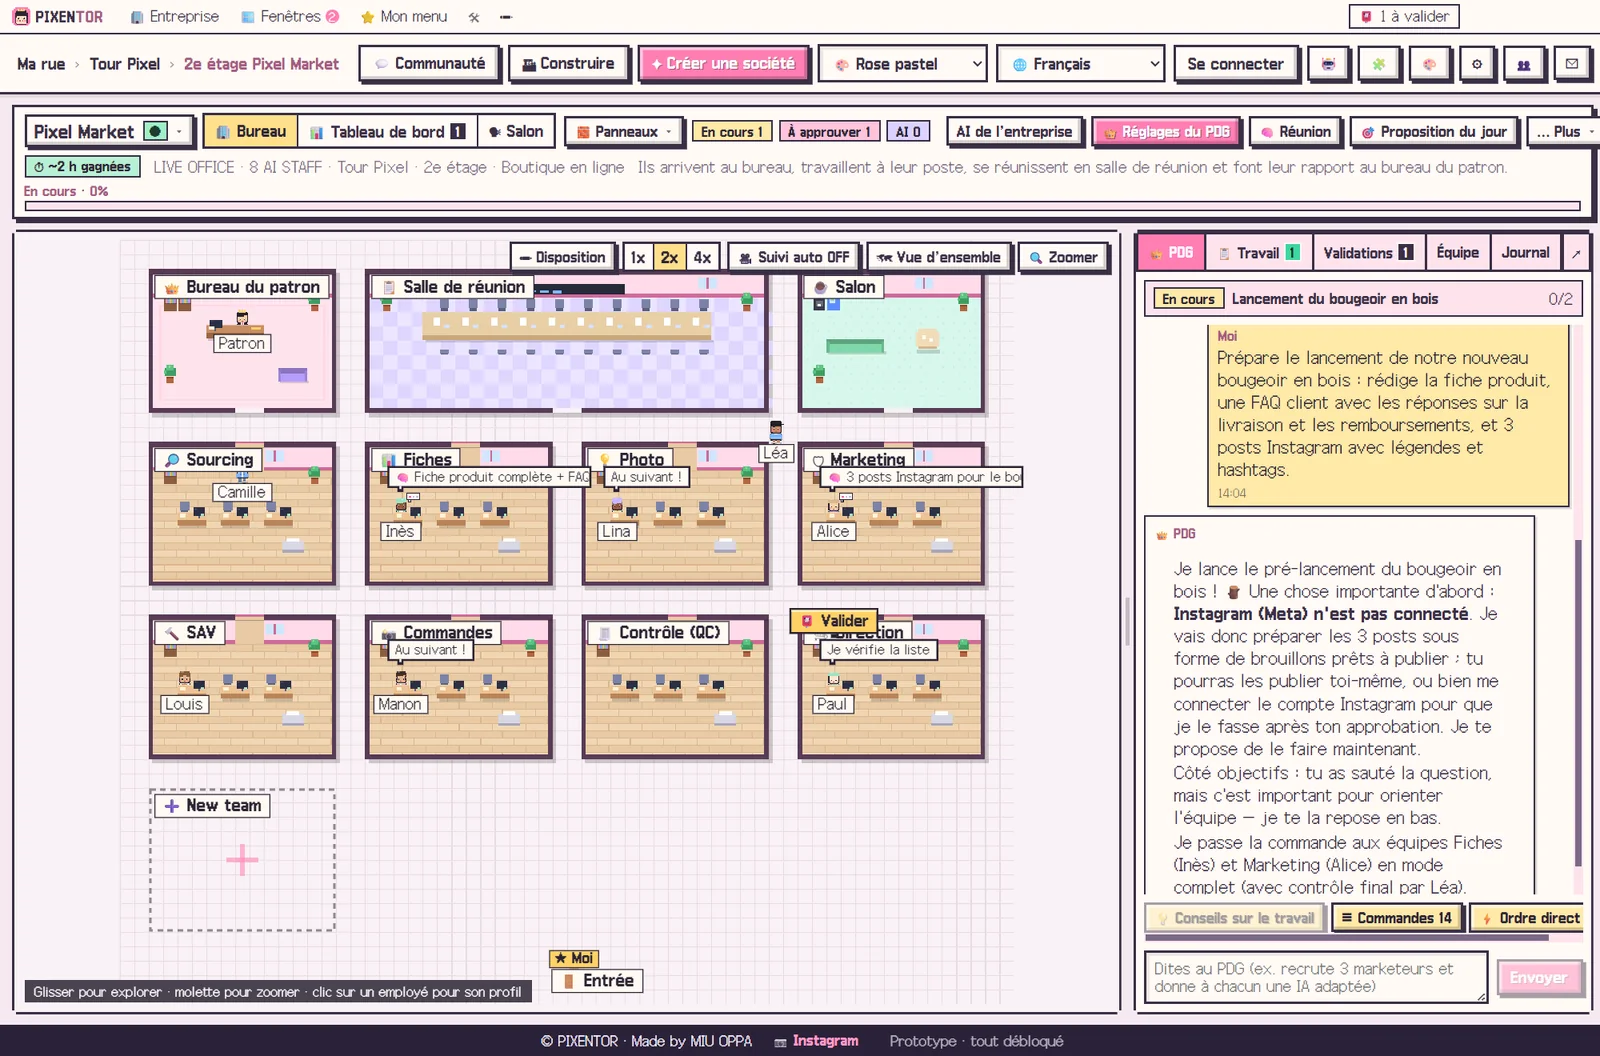Open the Rose pastel theme dropdown
The height and width of the screenshot is (1056, 1600).
click(903, 64)
